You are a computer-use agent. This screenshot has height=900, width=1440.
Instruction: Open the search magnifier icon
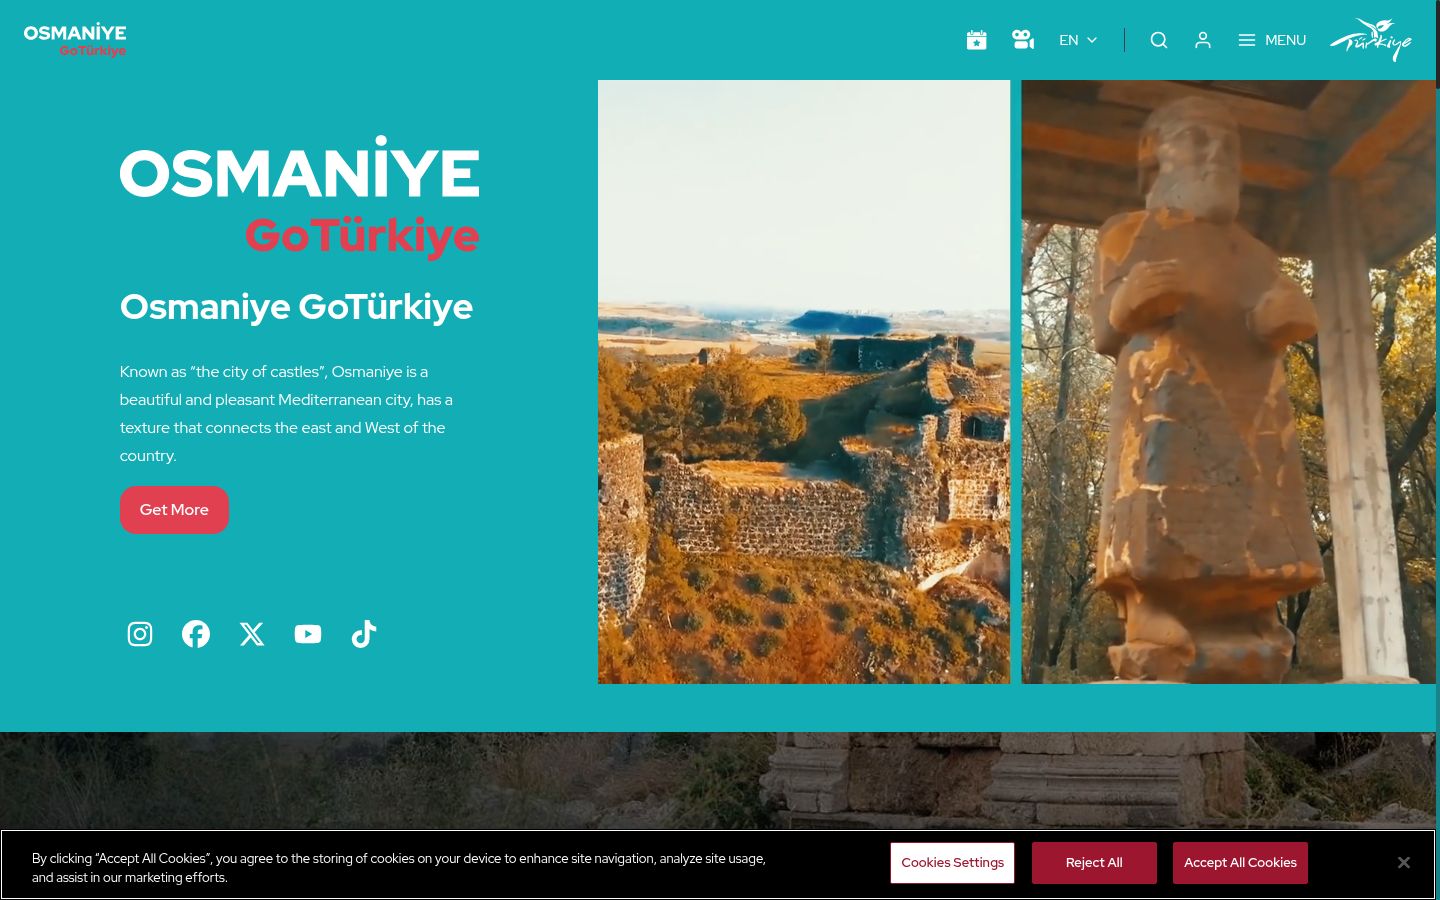pyautogui.click(x=1159, y=40)
